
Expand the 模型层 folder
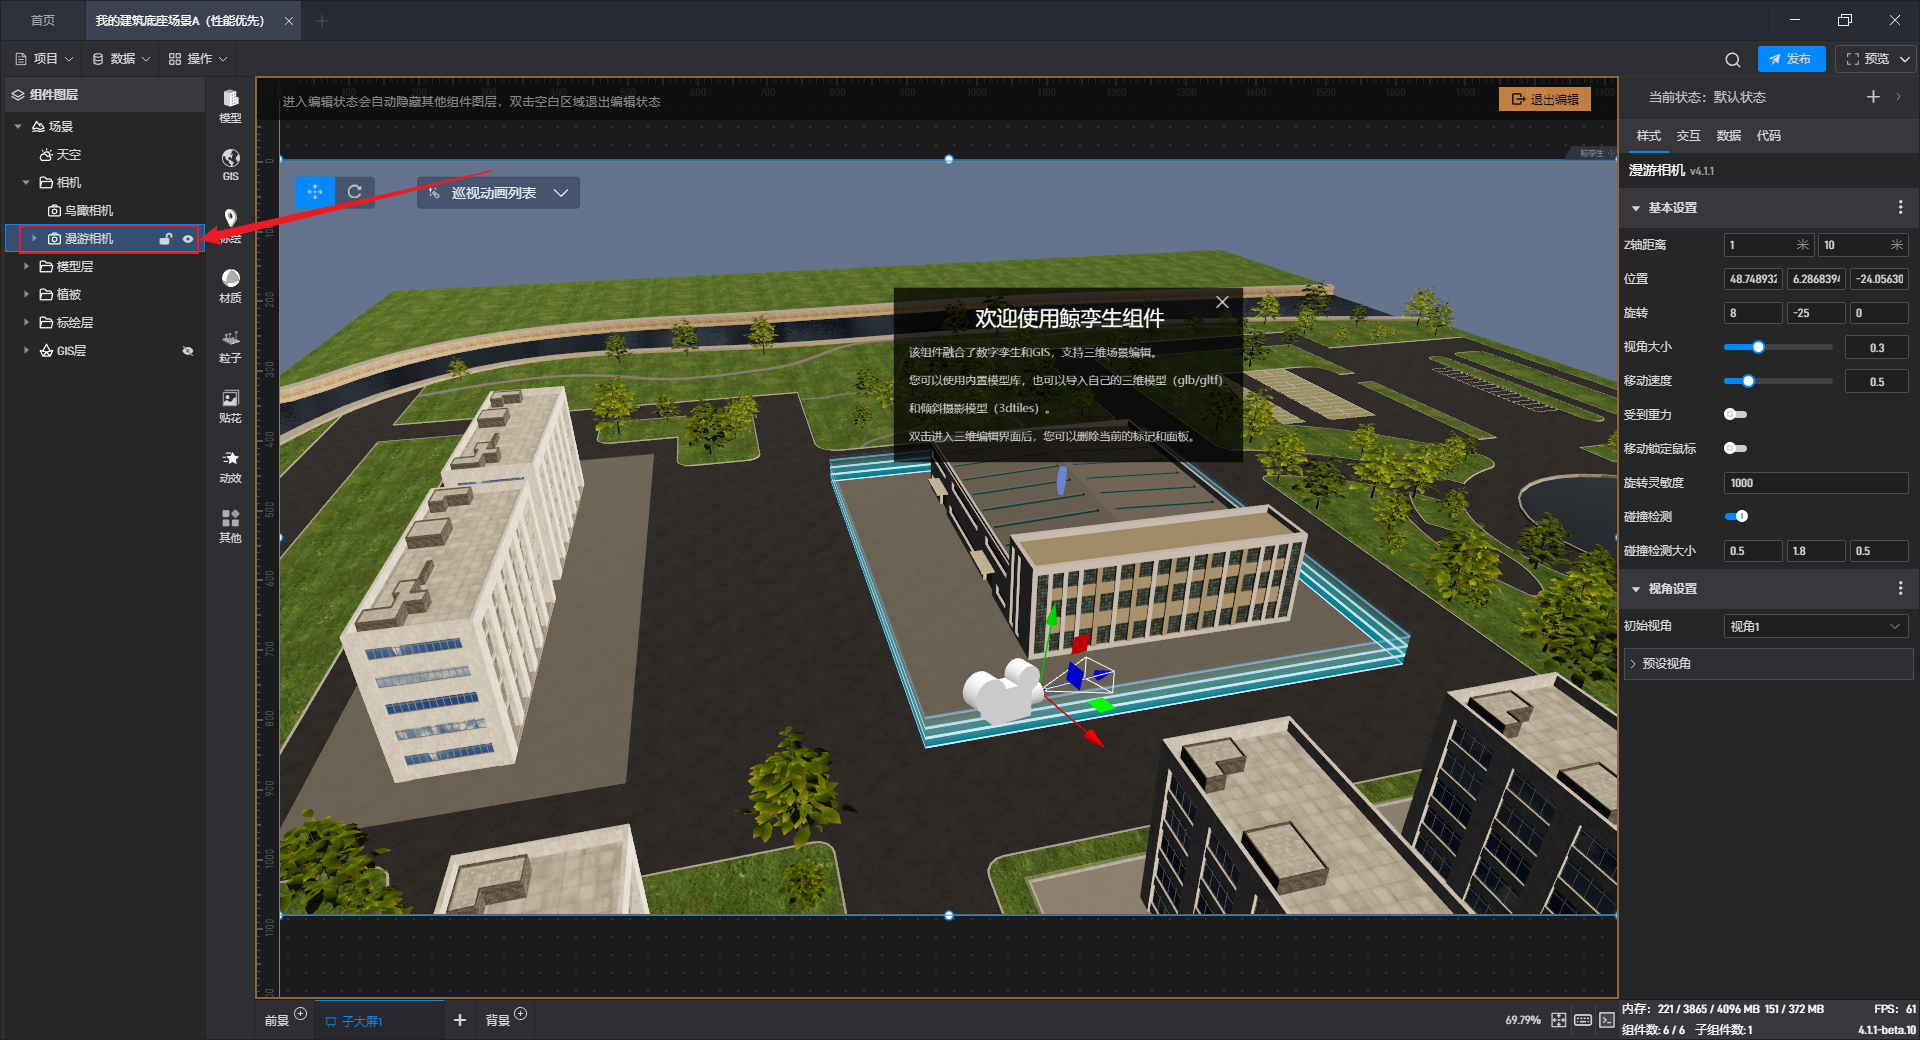click(26, 267)
